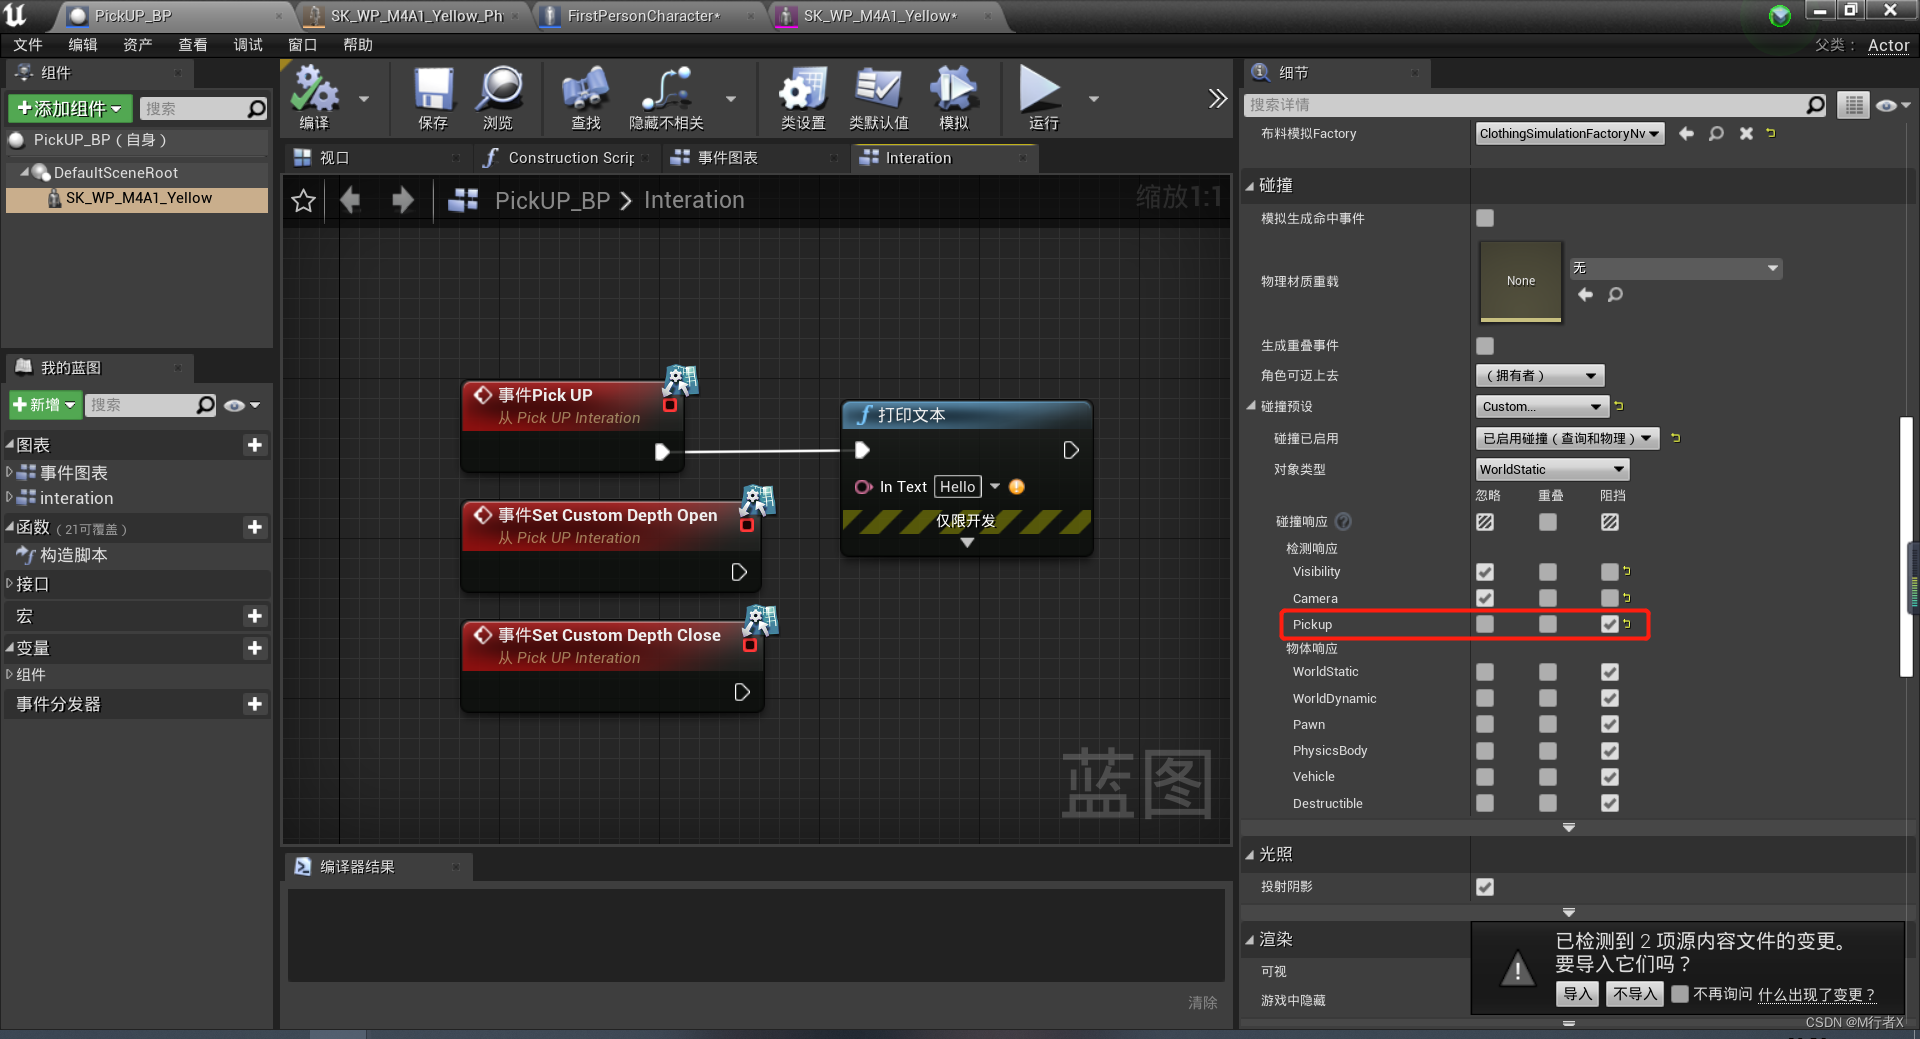The height and width of the screenshot is (1039, 1920).
Task: Open ClothingSimulationFactoryNv dropdown
Action: [x=1570, y=133]
